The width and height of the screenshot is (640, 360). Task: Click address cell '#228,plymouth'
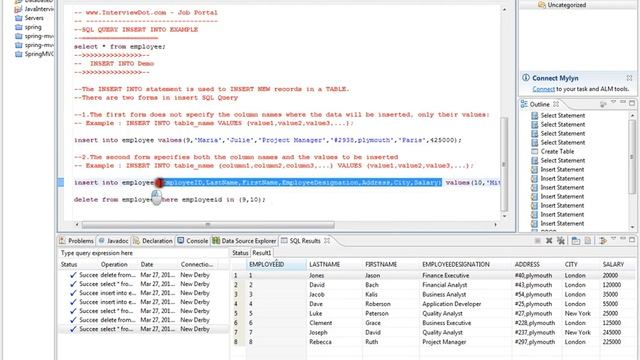point(535,323)
